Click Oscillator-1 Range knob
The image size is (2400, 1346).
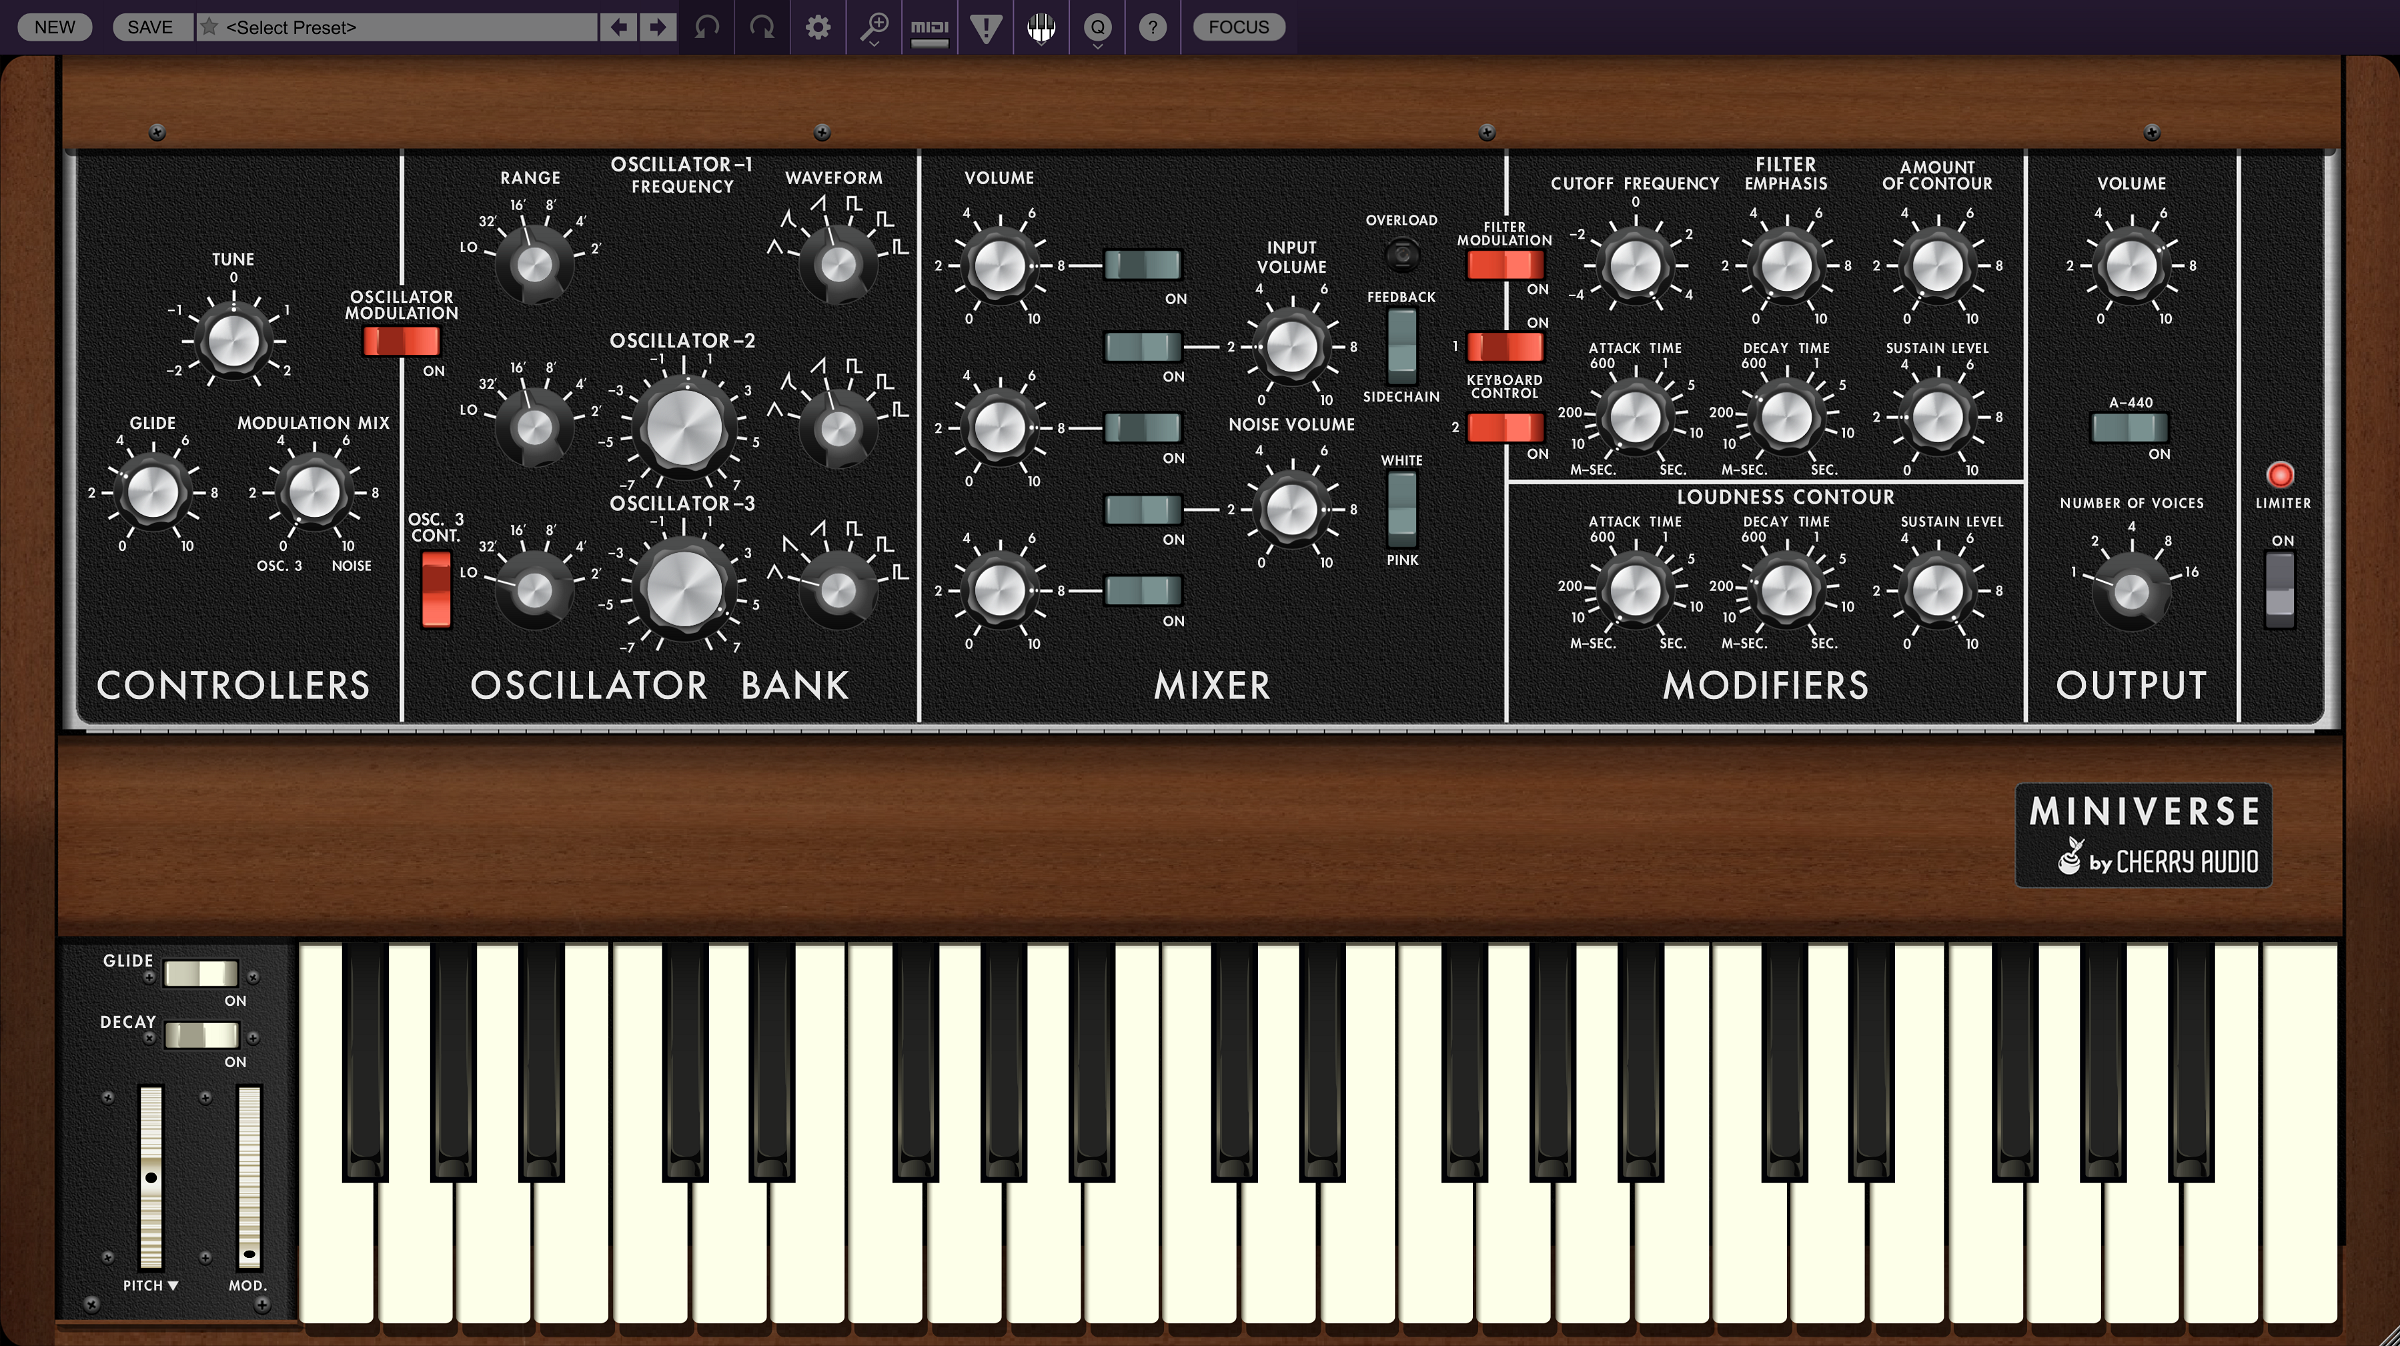534,264
